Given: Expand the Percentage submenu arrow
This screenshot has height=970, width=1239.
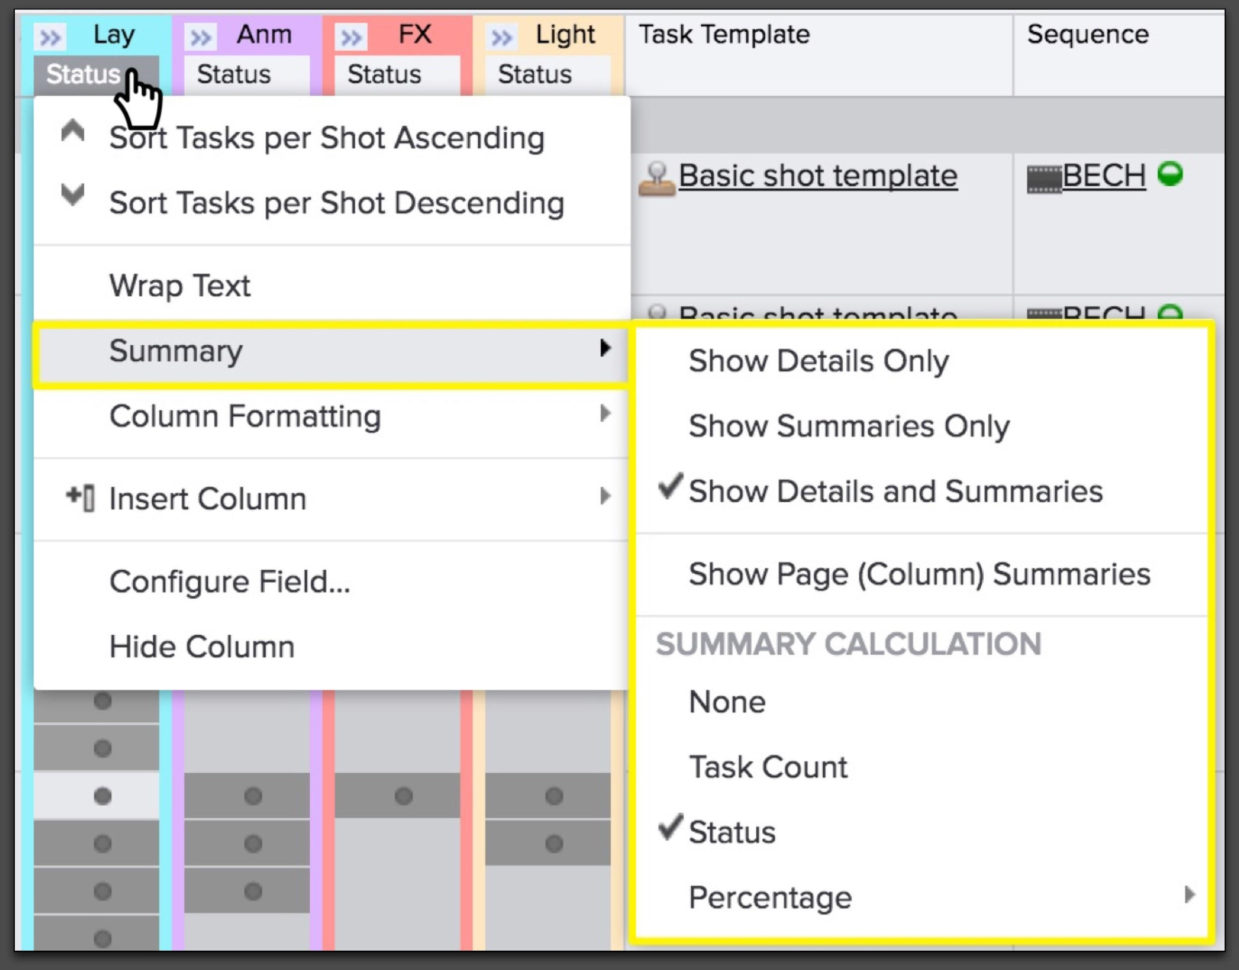Looking at the screenshot, I should pos(1189,895).
